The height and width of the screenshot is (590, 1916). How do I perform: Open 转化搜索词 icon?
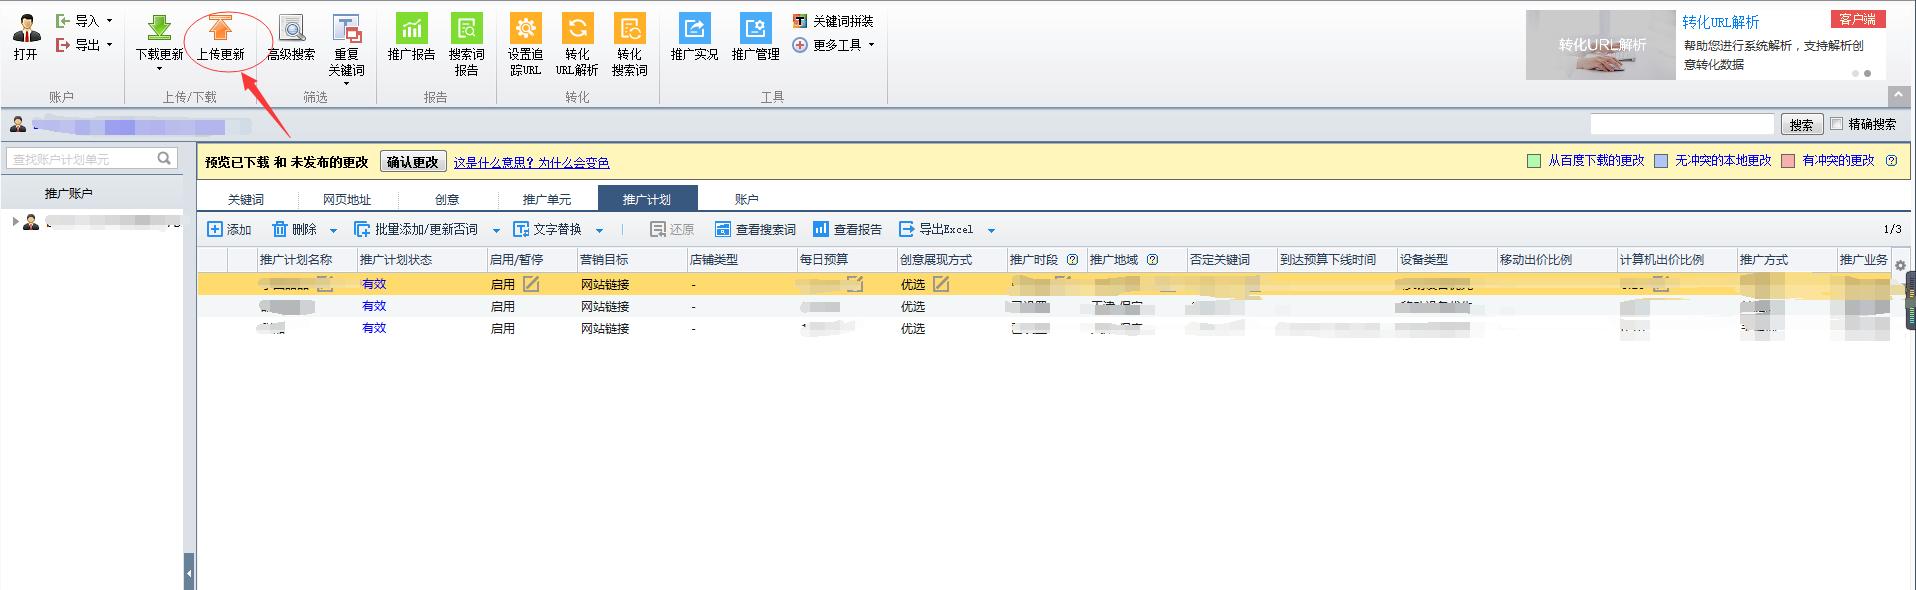629,28
